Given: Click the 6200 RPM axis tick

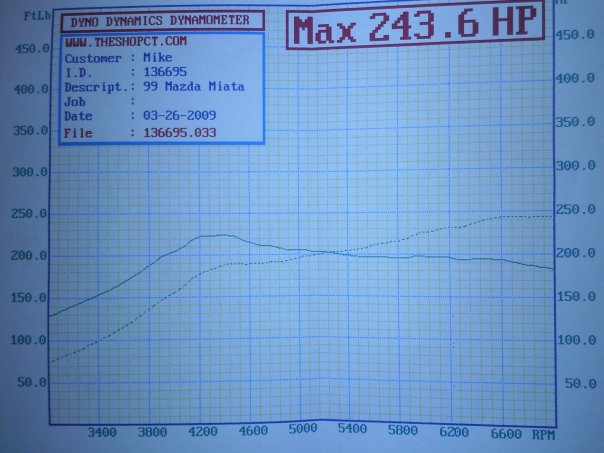Looking at the screenshot, I should point(454,432).
